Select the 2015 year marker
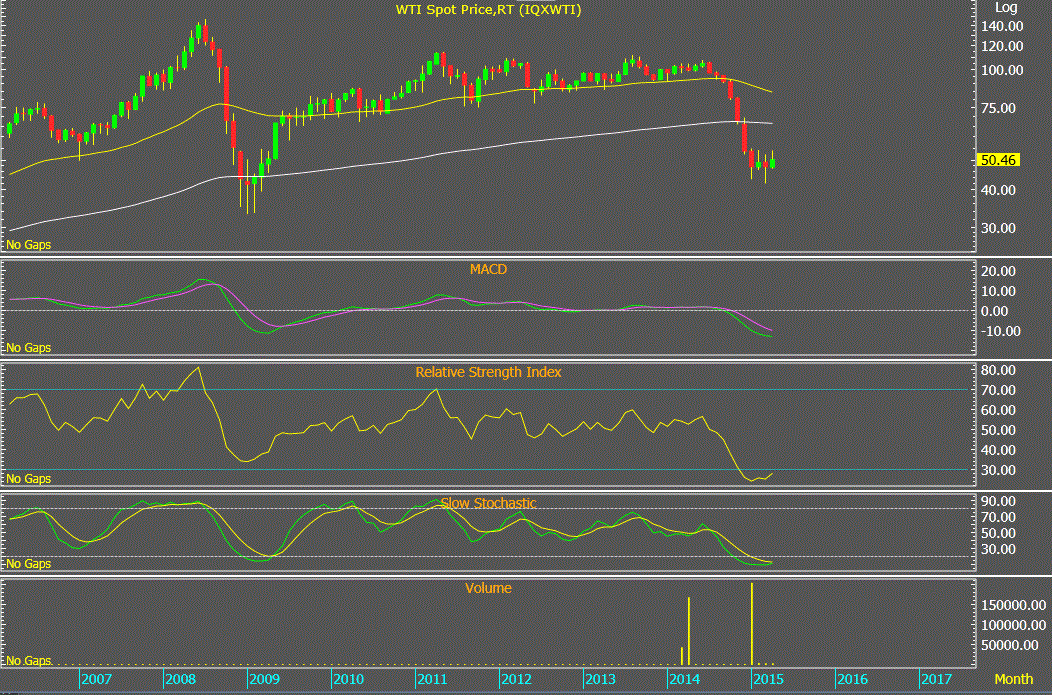This screenshot has height=695, width=1052. tap(768, 679)
